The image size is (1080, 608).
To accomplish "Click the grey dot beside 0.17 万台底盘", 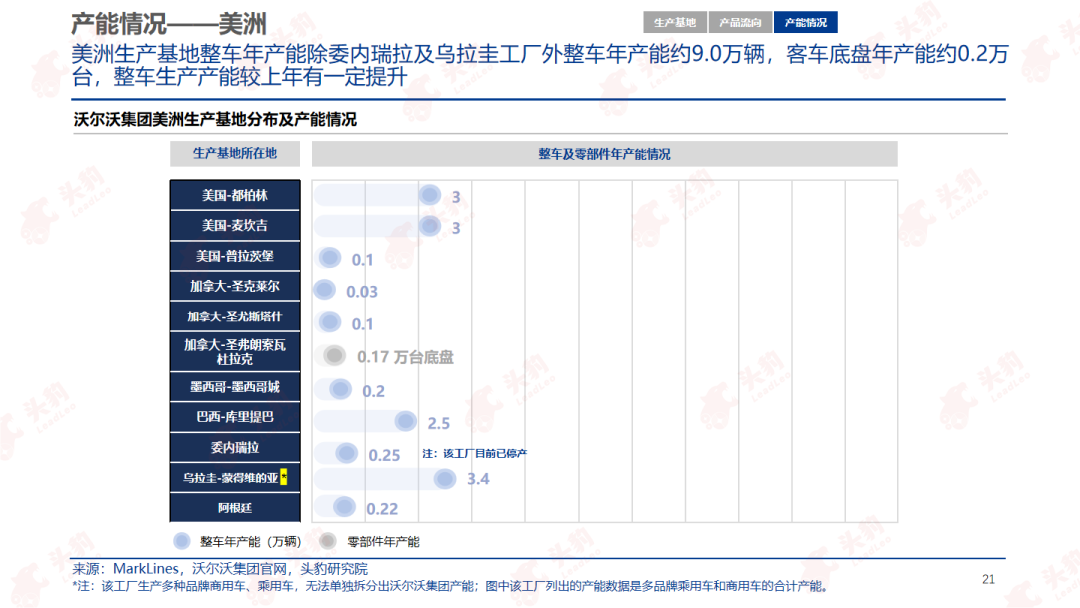I will tap(334, 355).
